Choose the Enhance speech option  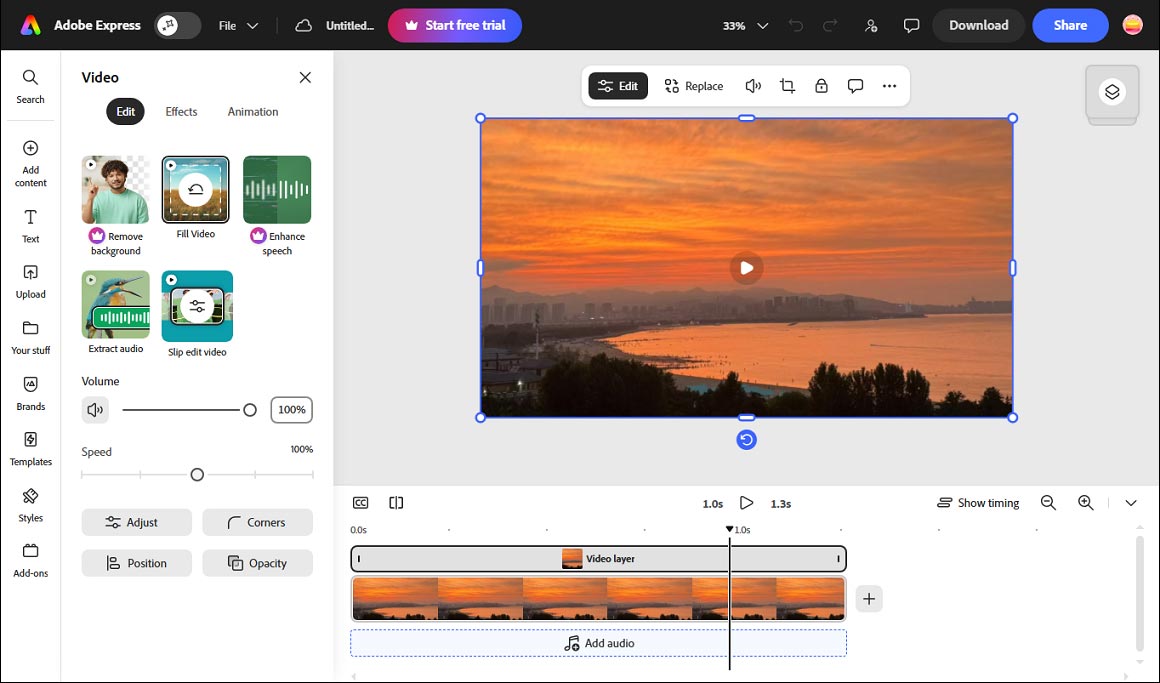click(x=277, y=206)
